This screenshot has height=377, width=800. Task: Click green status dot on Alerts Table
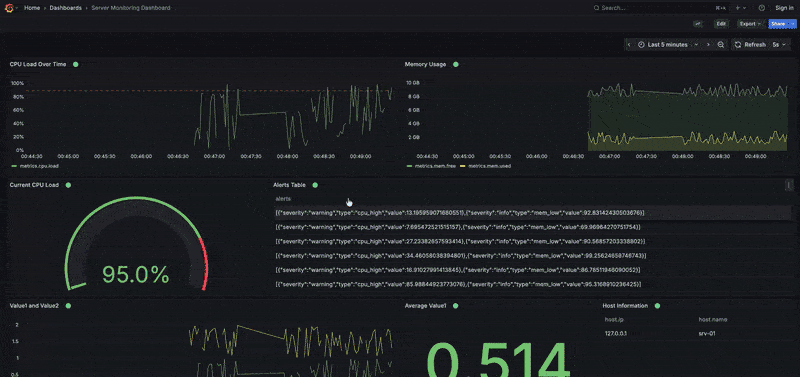point(315,185)
